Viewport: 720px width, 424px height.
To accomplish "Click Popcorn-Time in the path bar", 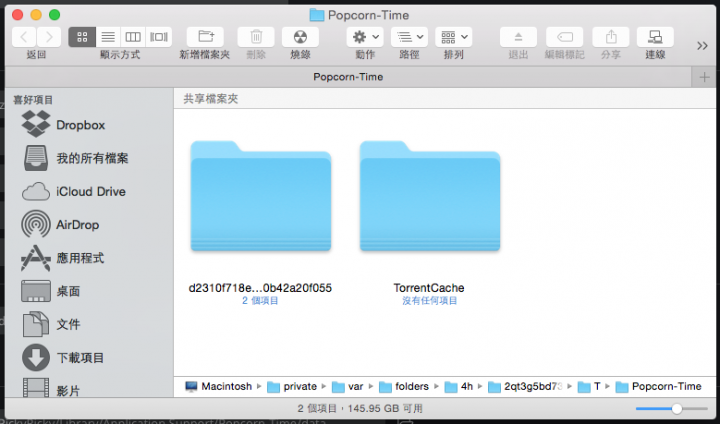I will click(658, 386).
